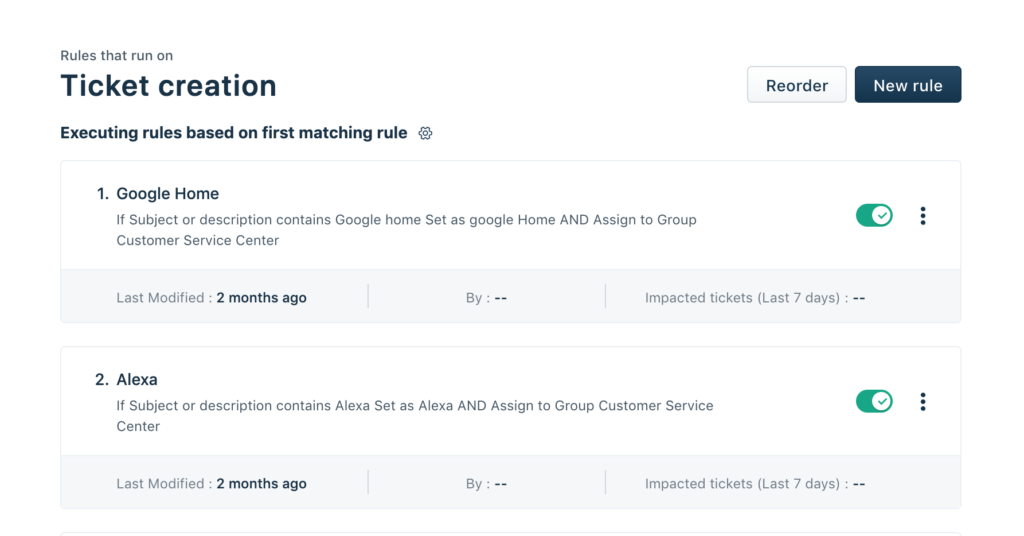This screenshot has height=536, width=1024.
Task: Click the Ticket creation heading
Action: (x=168, y=86)
